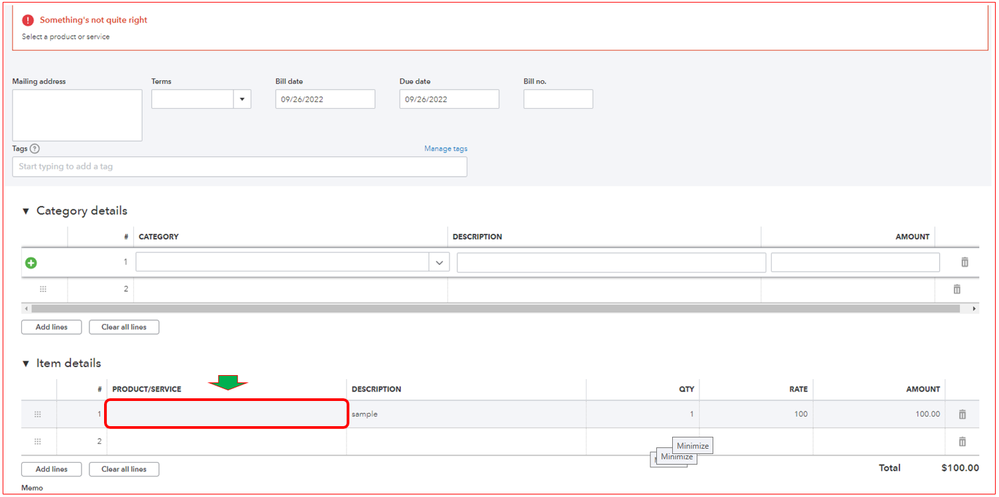Viewport: 999px width, 497px height.
Task: Open Tags help question mark icon
Action: 34,148
